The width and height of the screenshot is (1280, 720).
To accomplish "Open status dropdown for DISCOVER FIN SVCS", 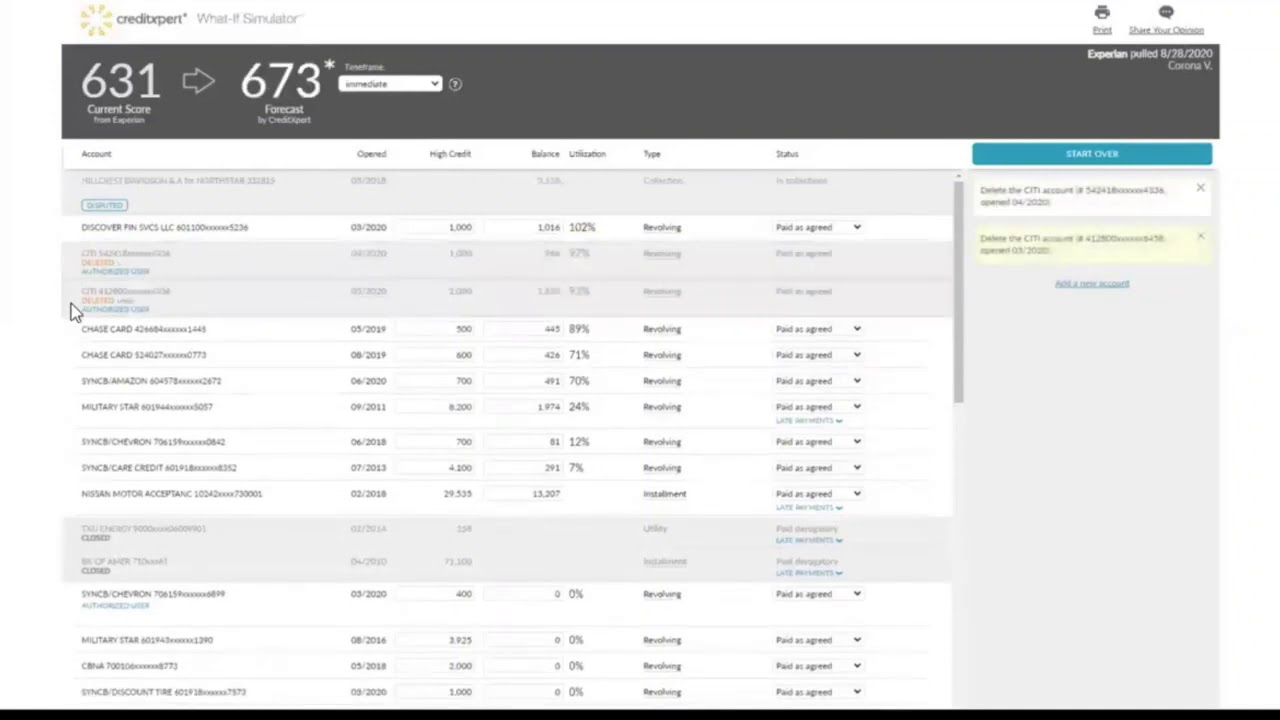I will coord(818,227).
